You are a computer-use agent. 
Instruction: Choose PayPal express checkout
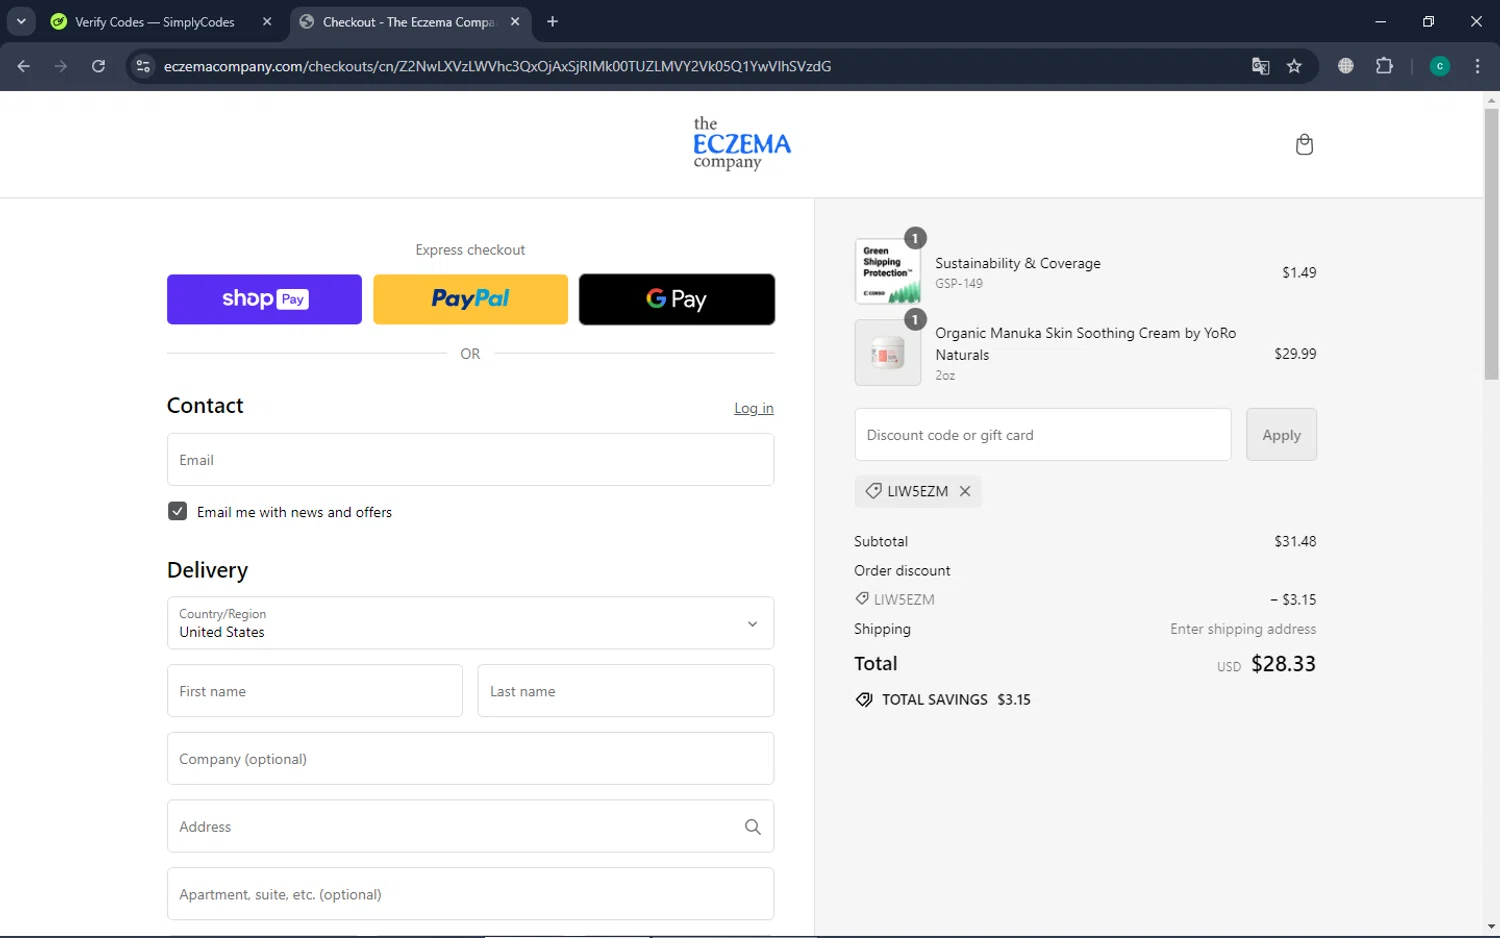(x=470, y=299)
